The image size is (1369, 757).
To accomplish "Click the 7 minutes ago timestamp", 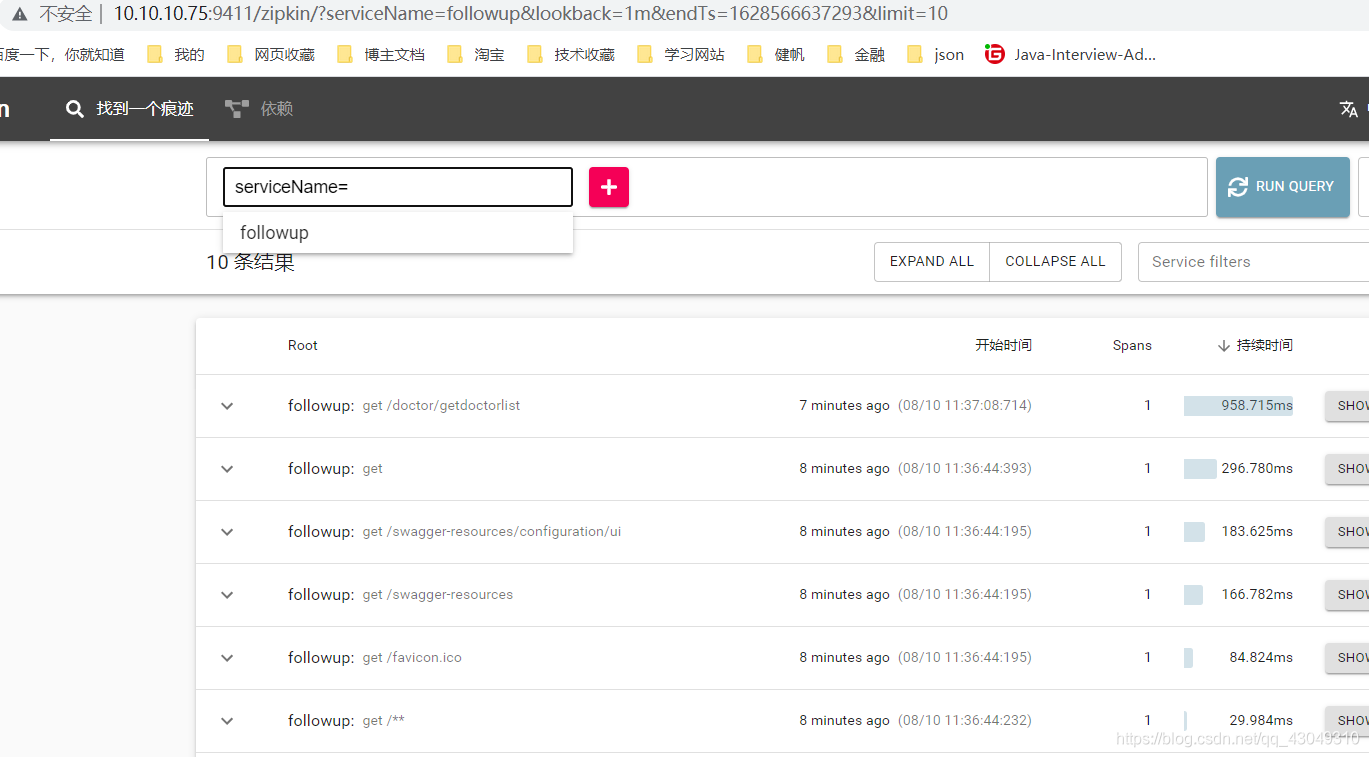I will coord(844,406).
